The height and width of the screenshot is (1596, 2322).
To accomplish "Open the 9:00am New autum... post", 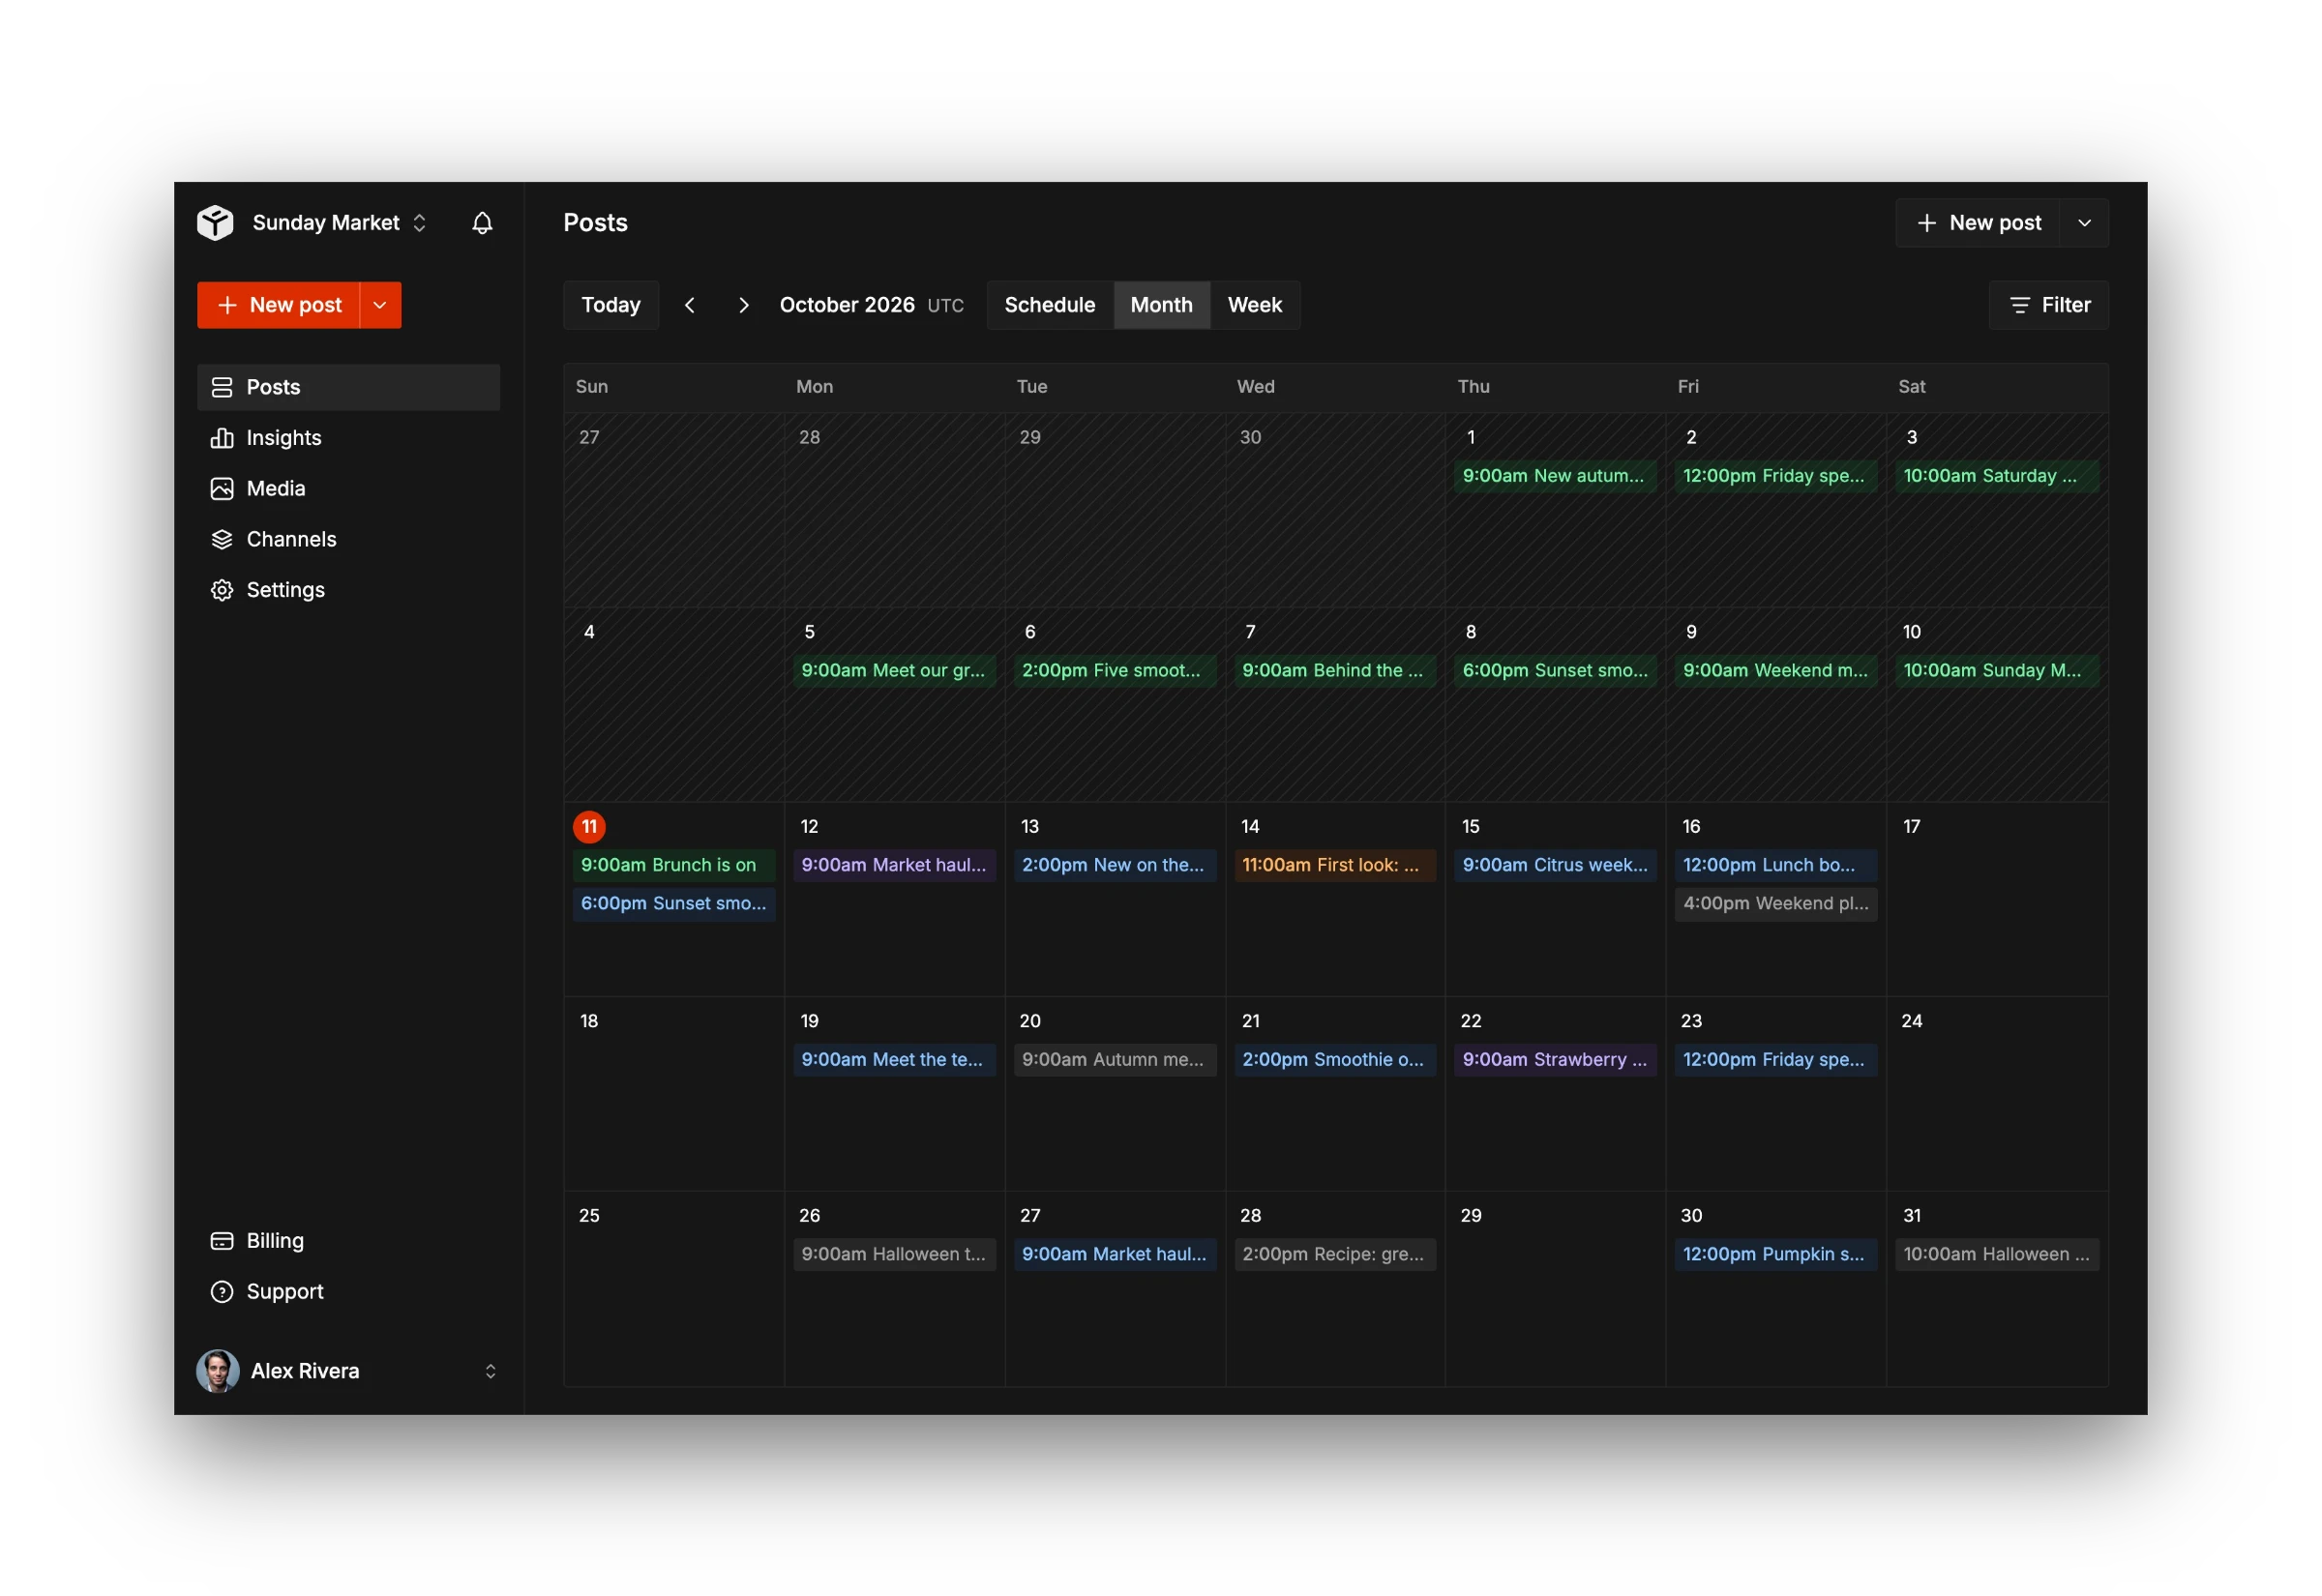I will tap(1555, 476).
